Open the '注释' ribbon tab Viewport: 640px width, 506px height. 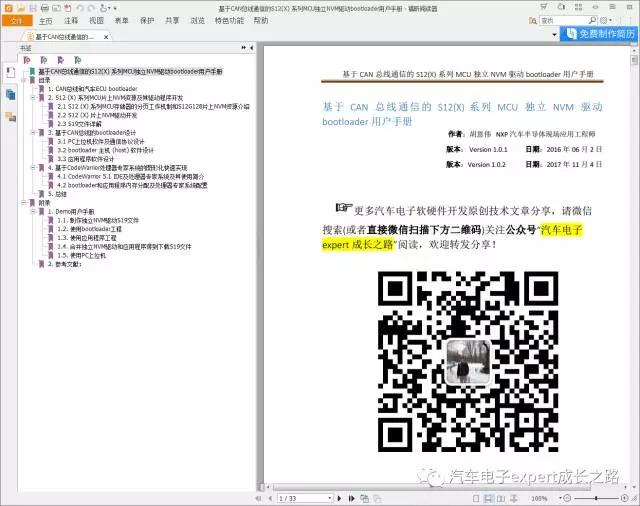(x=71, y=20)
